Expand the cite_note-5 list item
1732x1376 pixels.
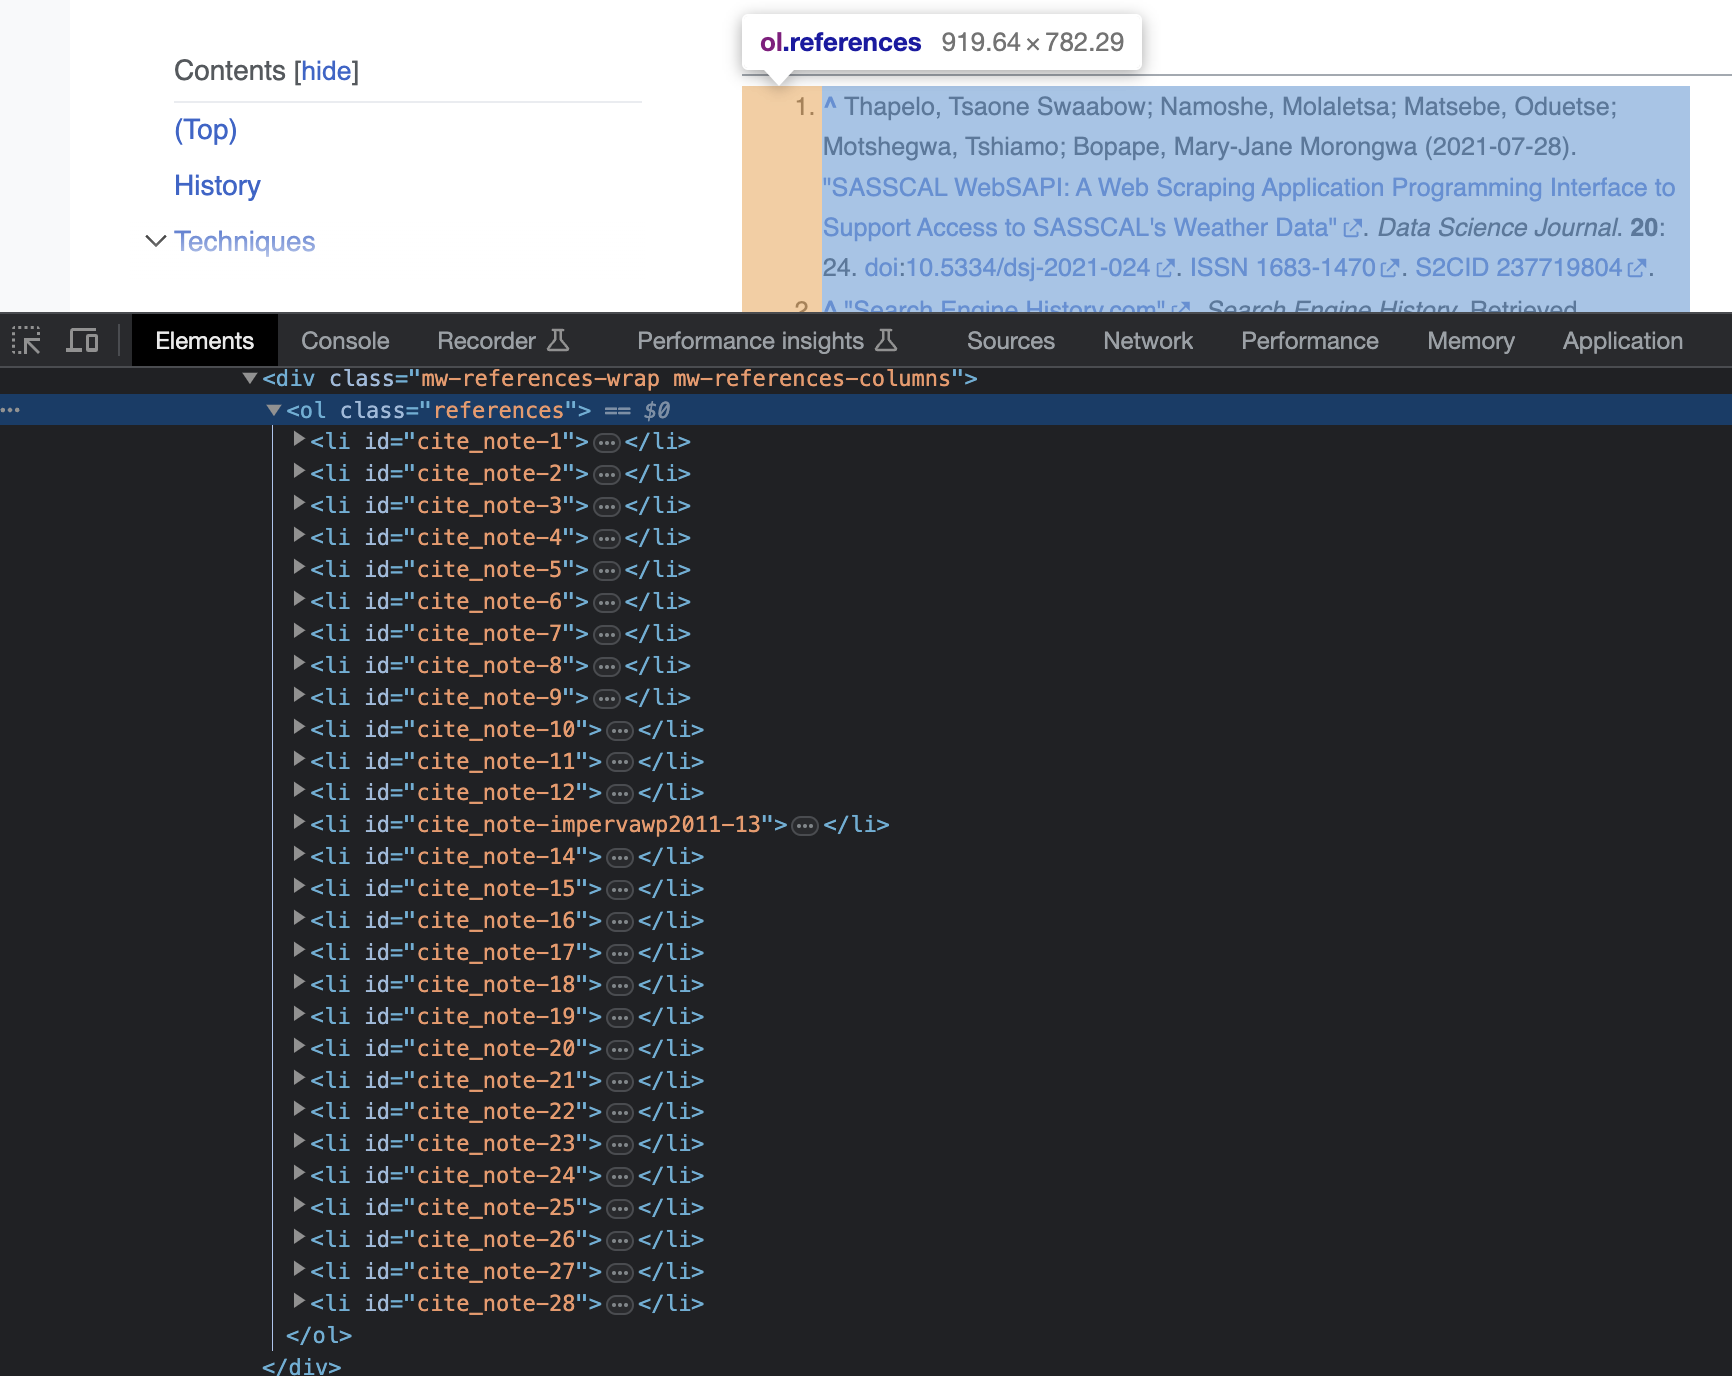[298, 569]
